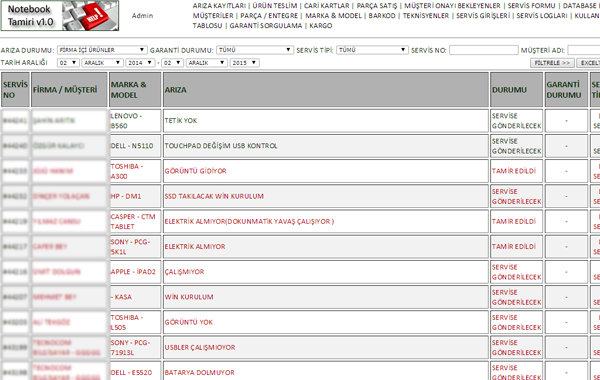Expand ARIZA DURUMU dropdown
600x380 pixels.
[102, 50]
